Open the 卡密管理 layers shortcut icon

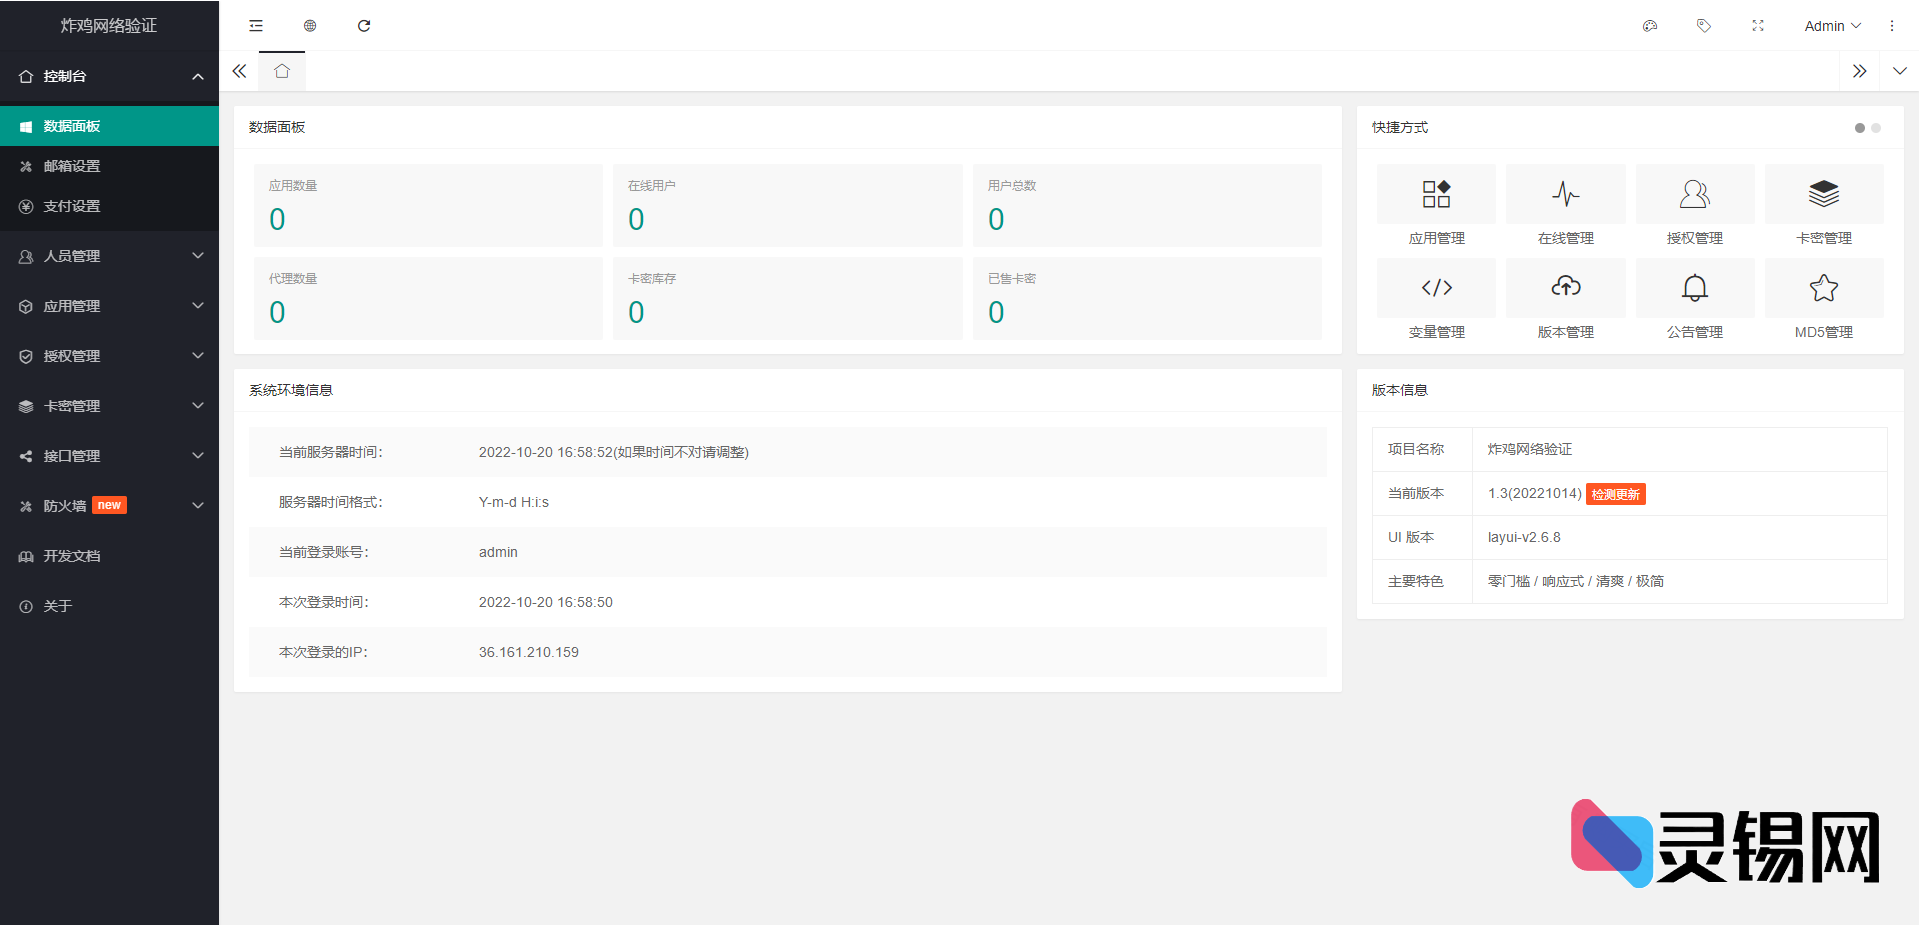tap(1823, 194)
